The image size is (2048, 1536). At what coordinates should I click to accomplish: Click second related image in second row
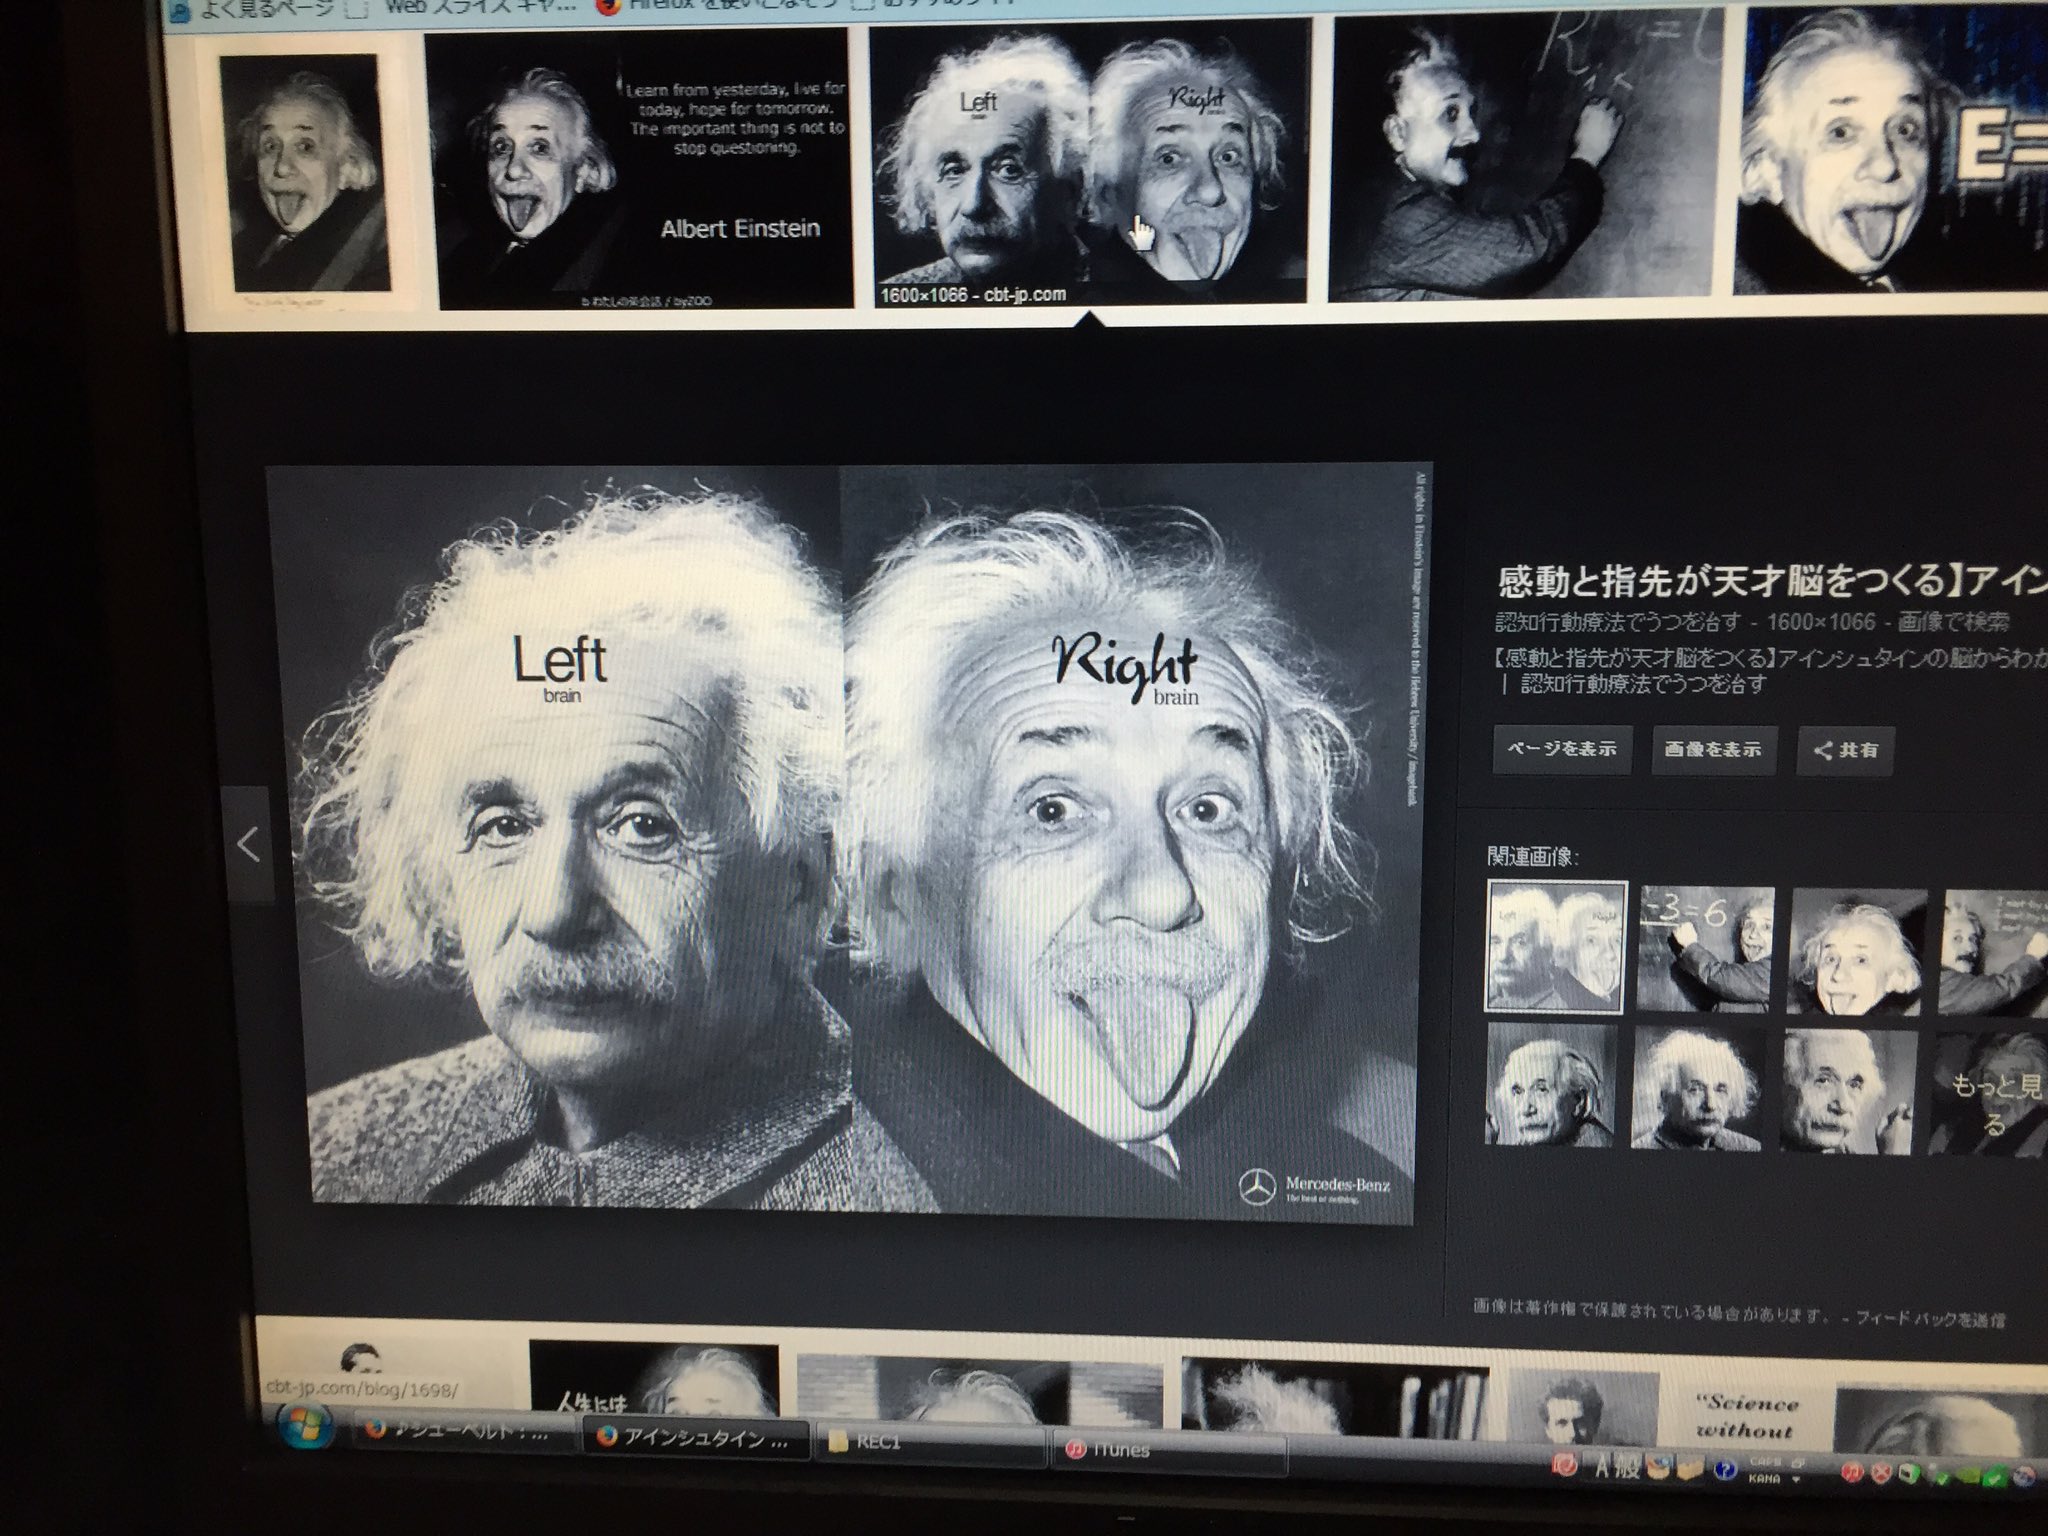(x=1696, y=1088)
